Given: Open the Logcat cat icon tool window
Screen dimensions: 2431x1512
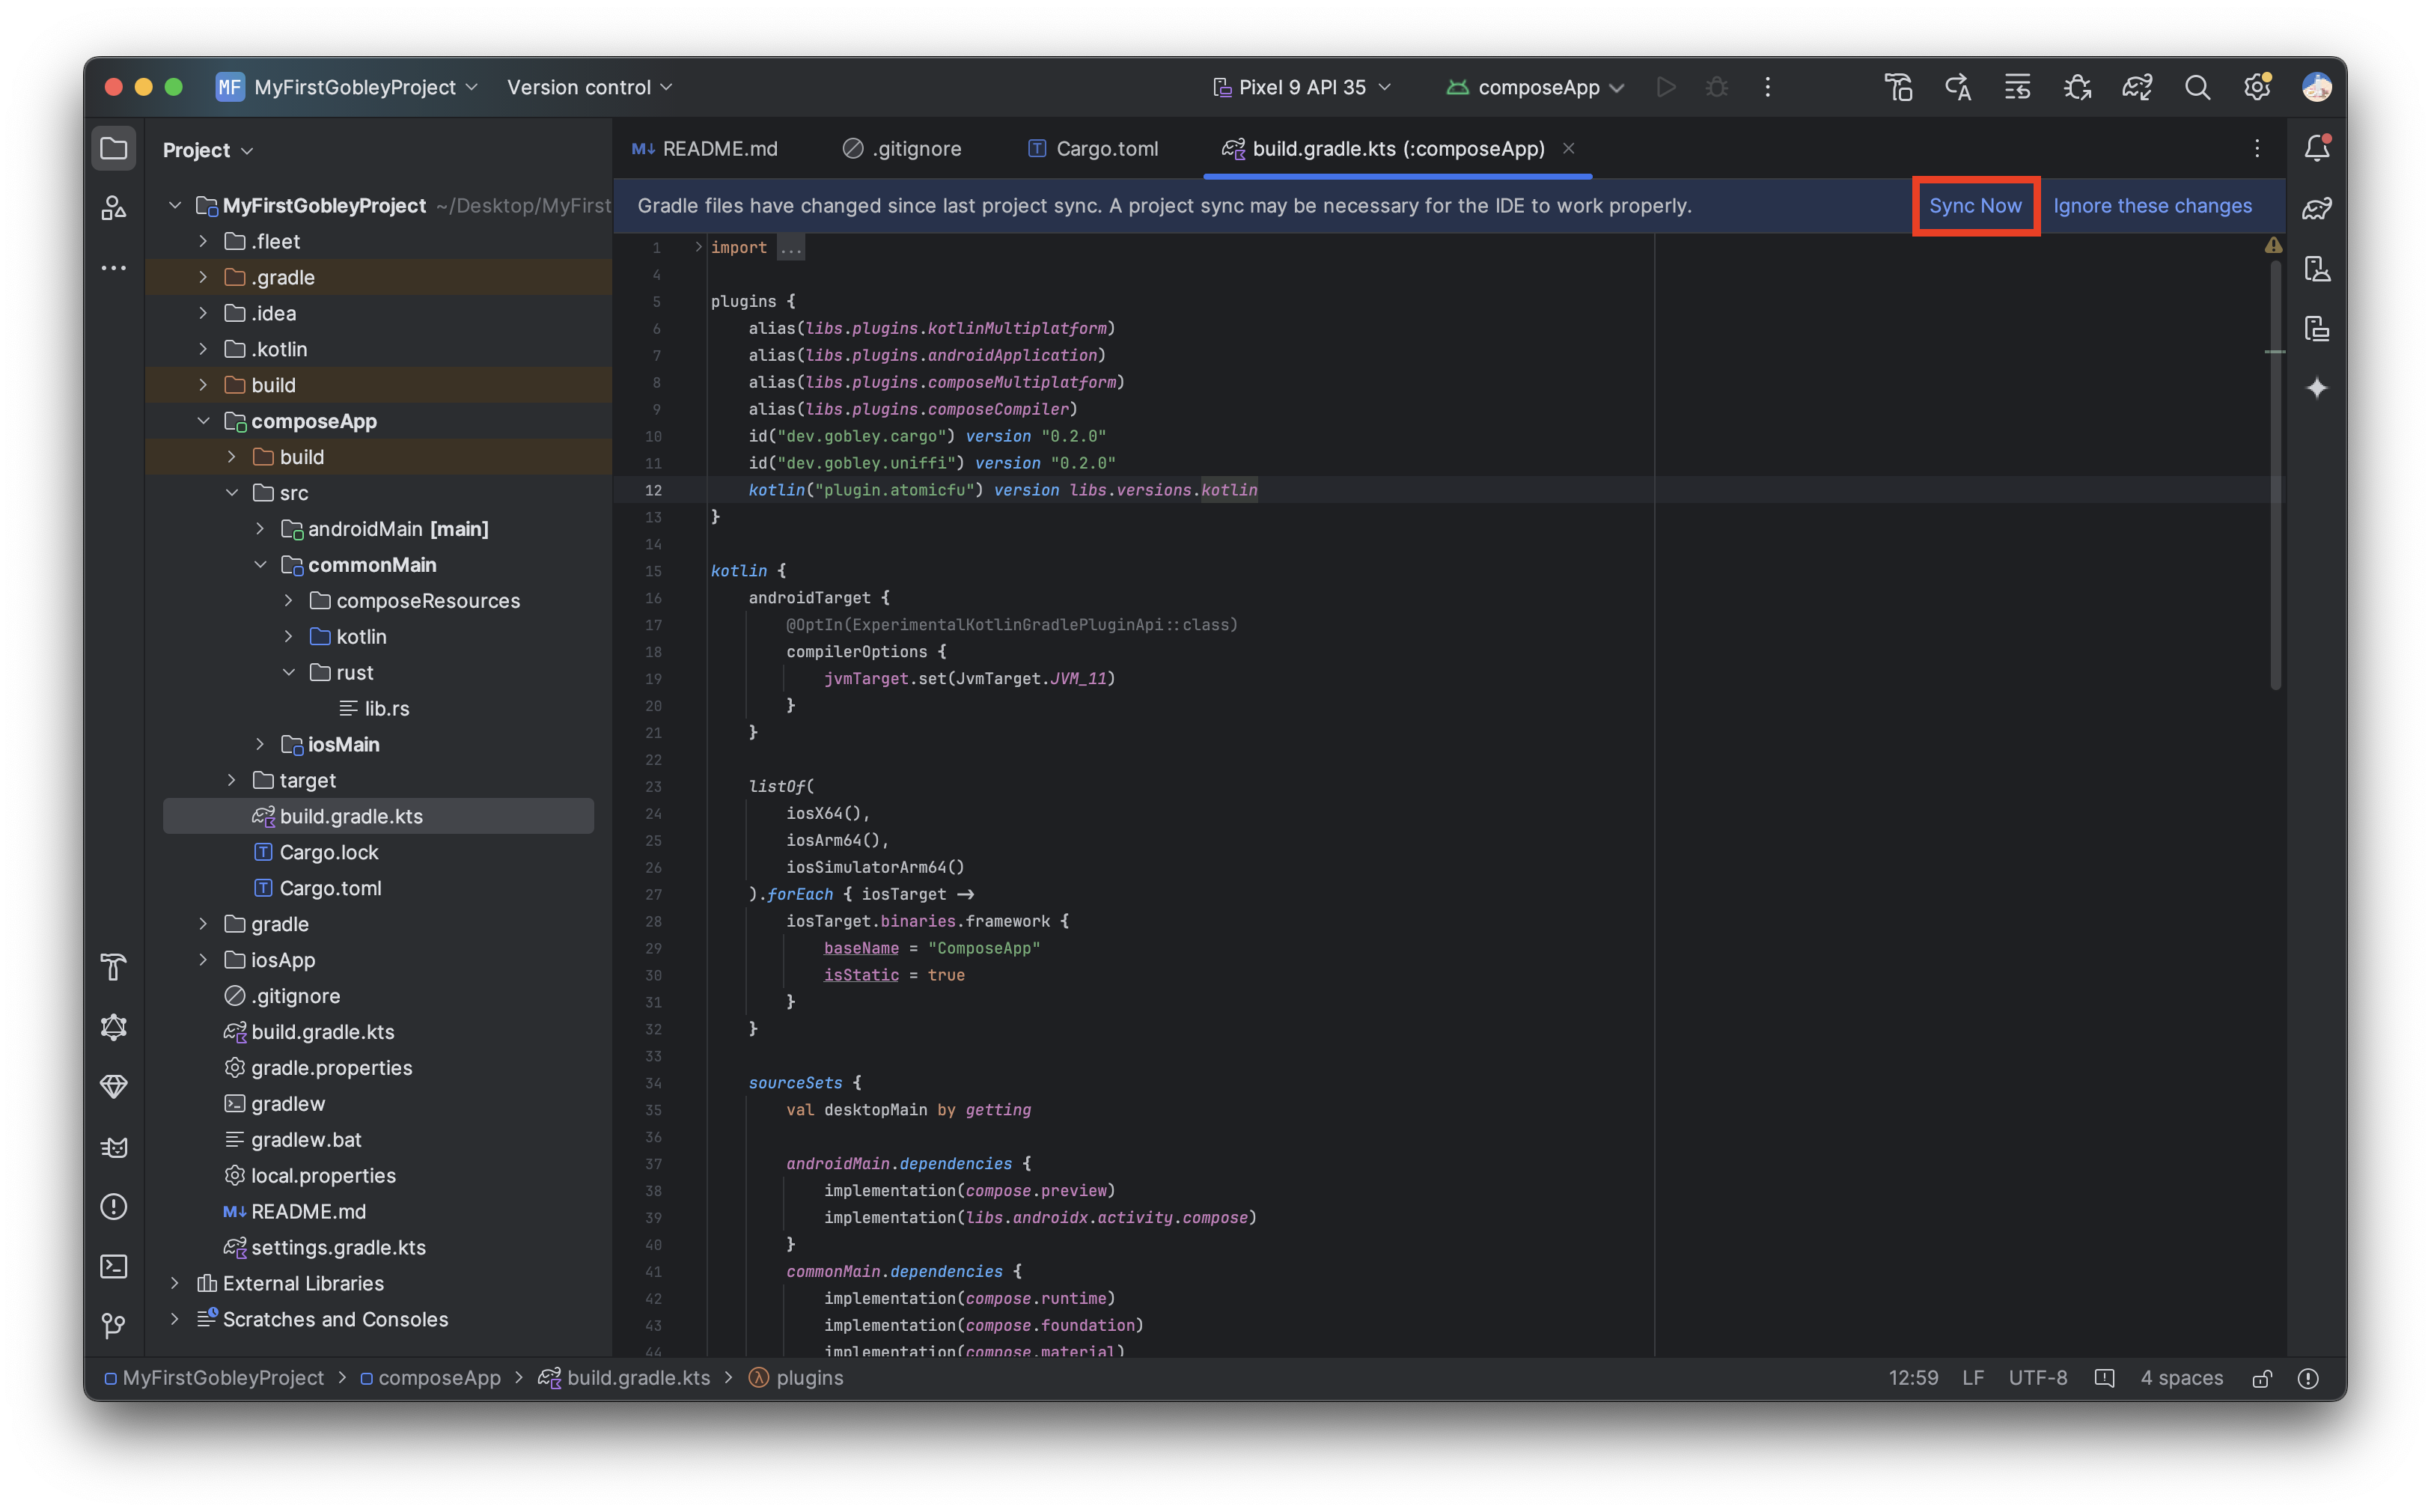Looking at the screenshot, I should (114, 1147).
